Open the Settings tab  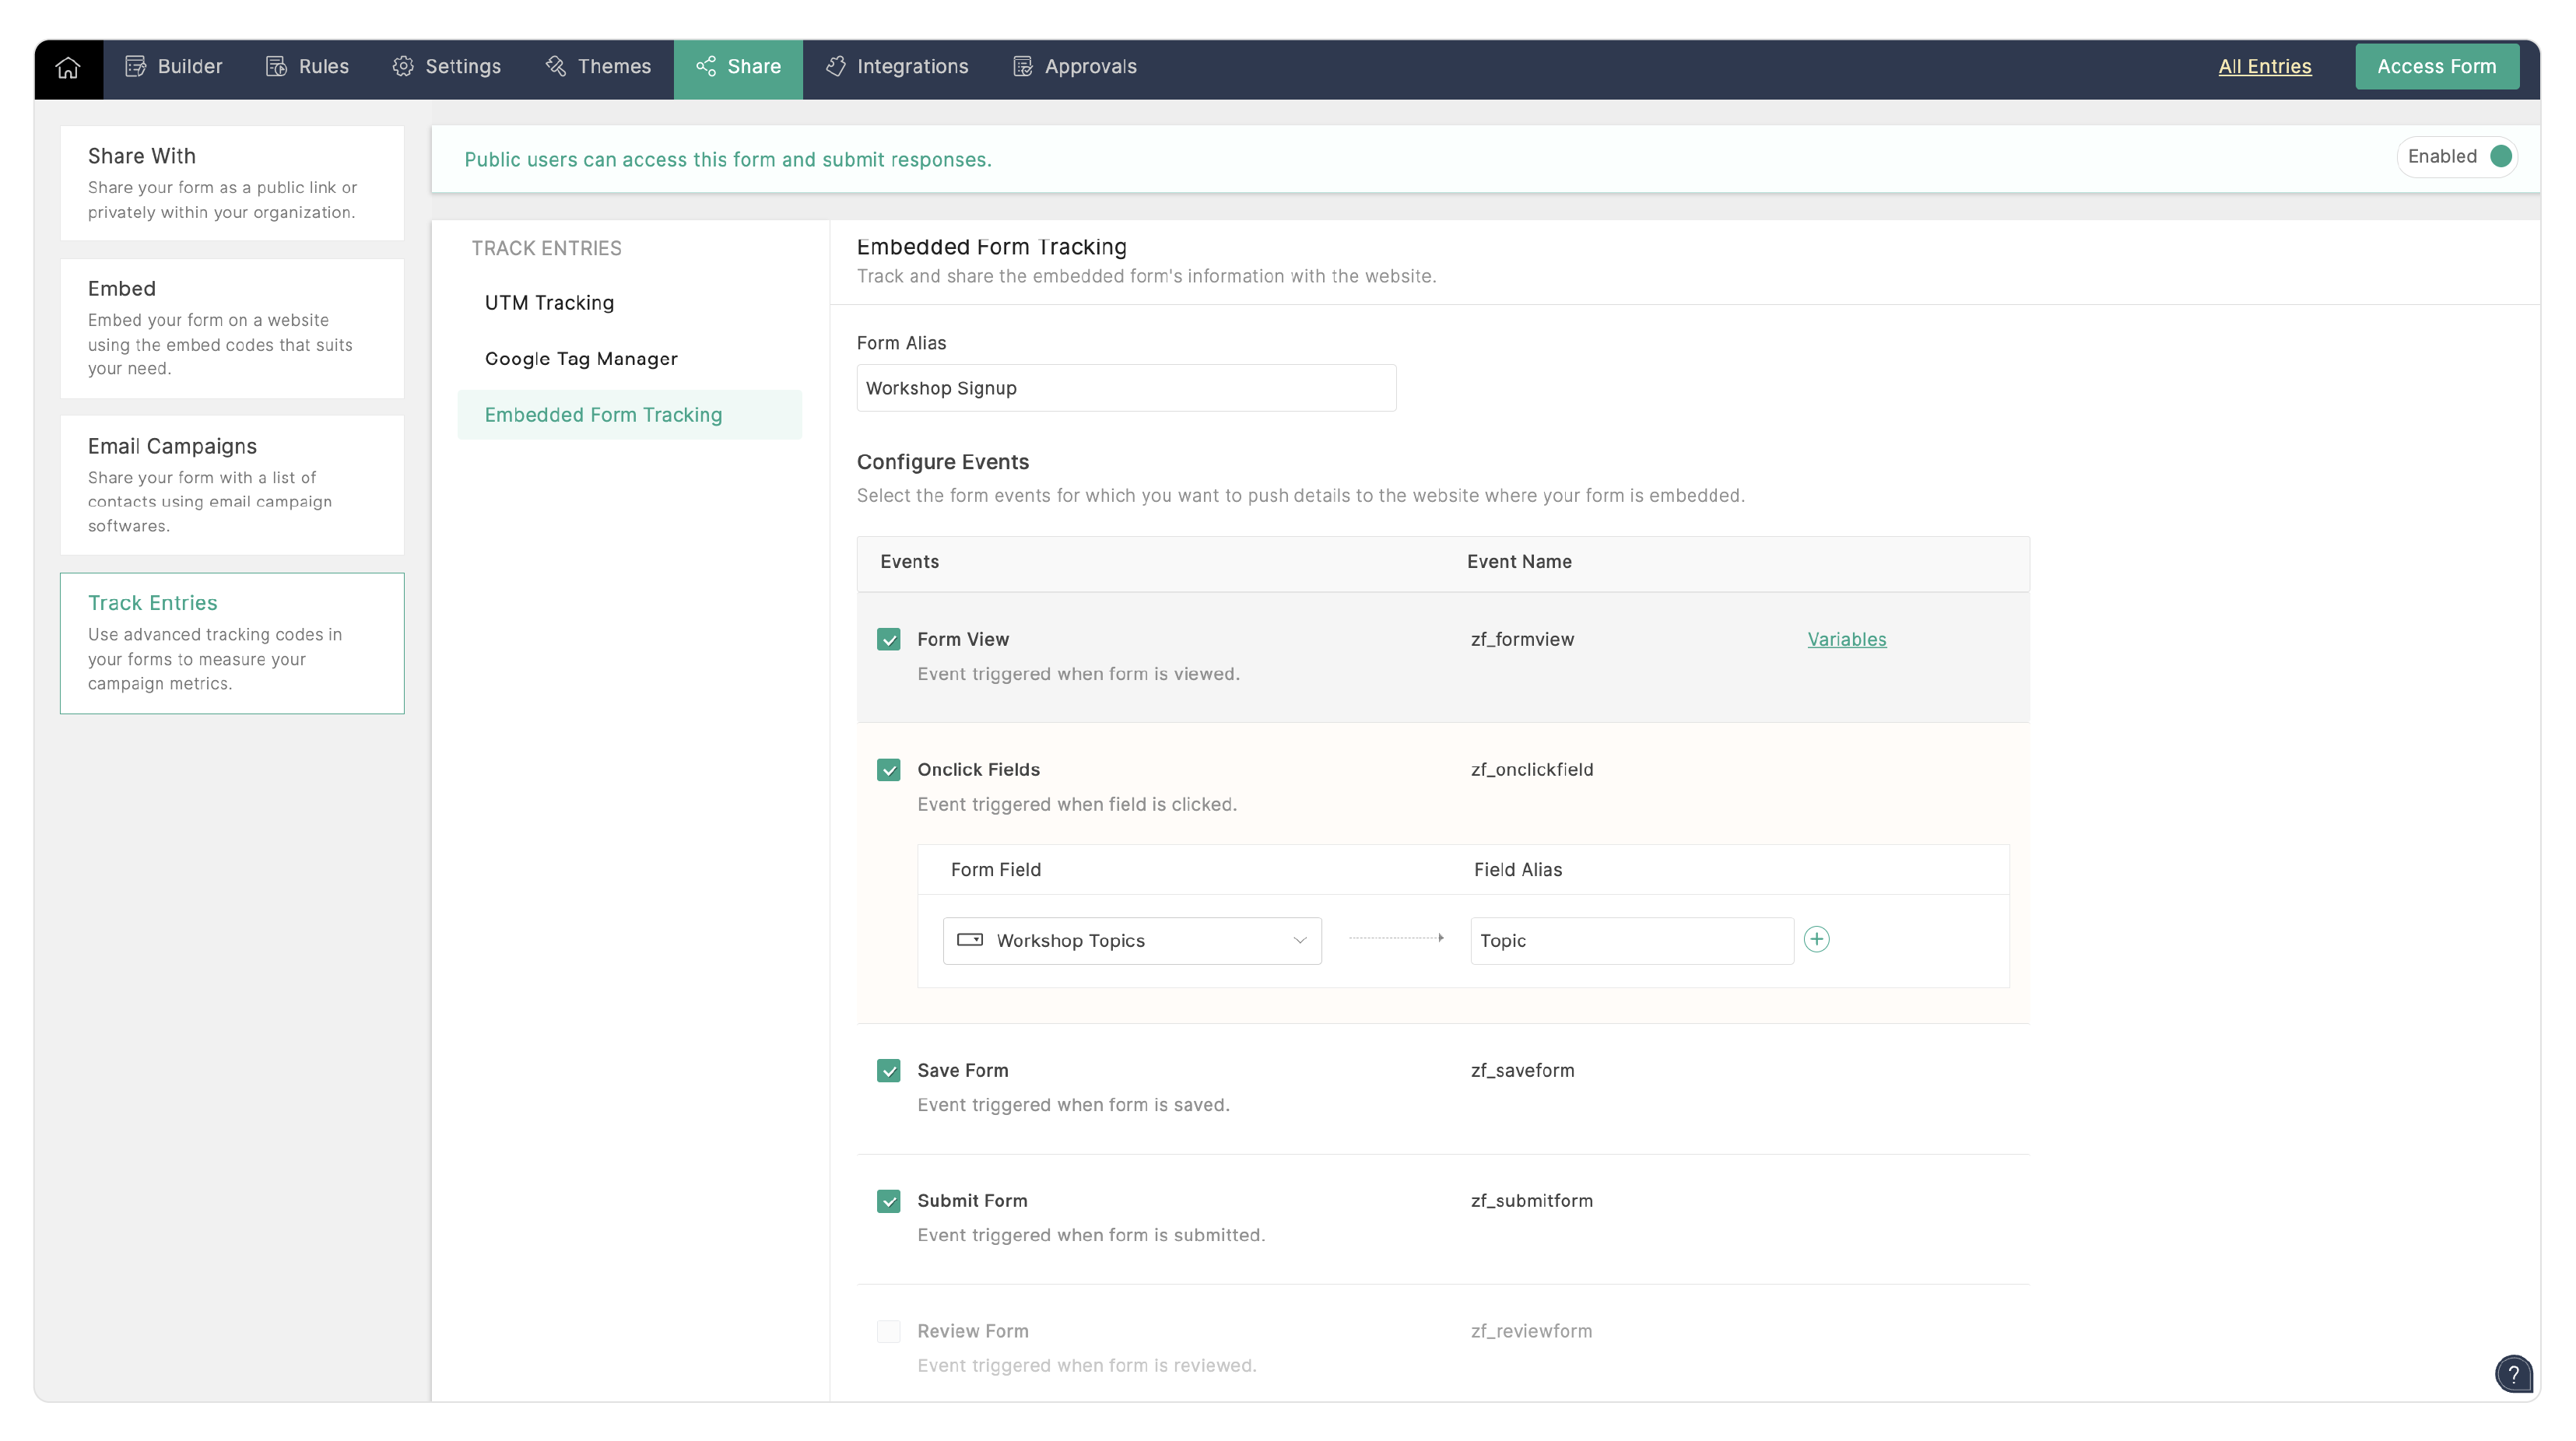coord(446,67)
